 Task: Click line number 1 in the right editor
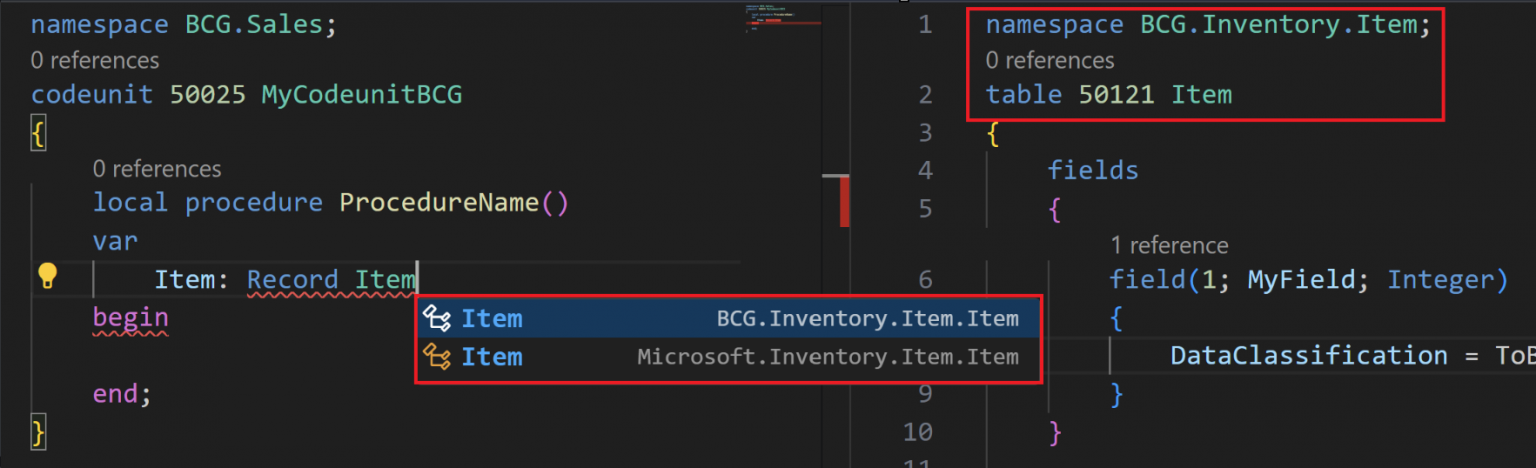click(x=924, y=25)
